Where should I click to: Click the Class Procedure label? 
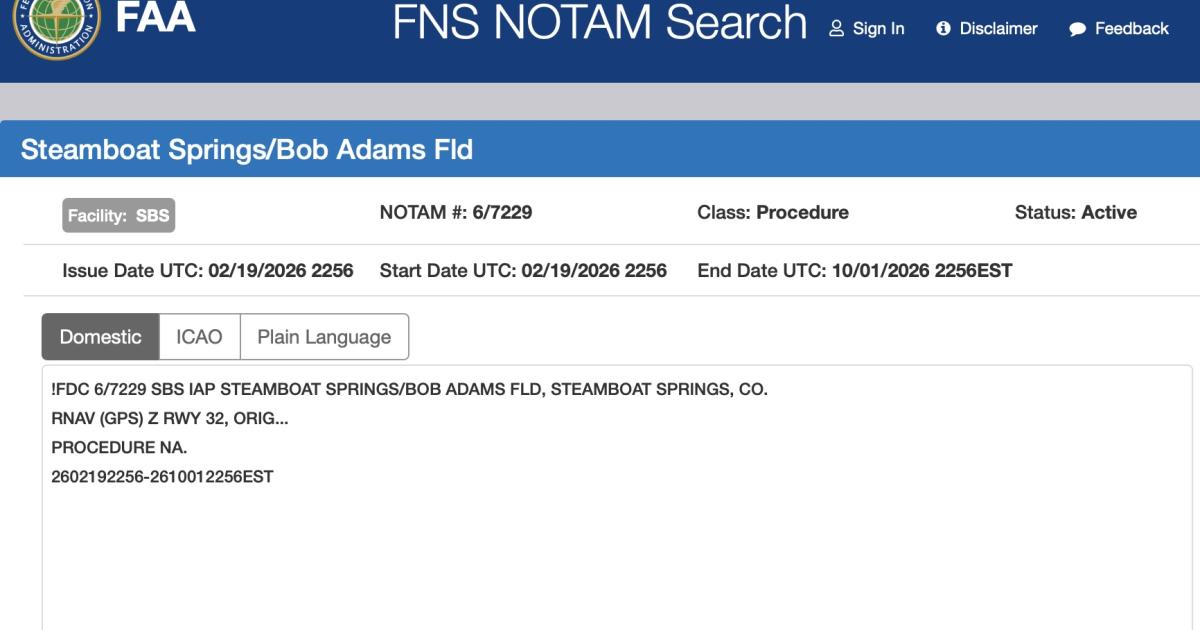[x=773, y=212]
